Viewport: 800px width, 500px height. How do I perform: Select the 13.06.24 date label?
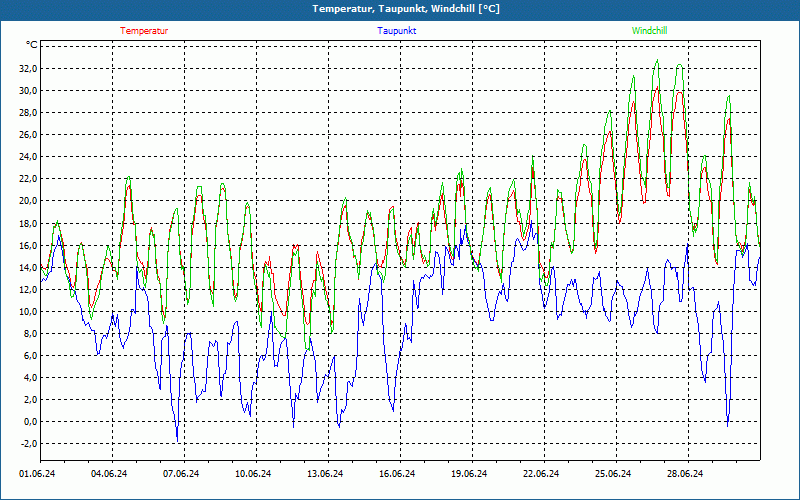[325, 474]
